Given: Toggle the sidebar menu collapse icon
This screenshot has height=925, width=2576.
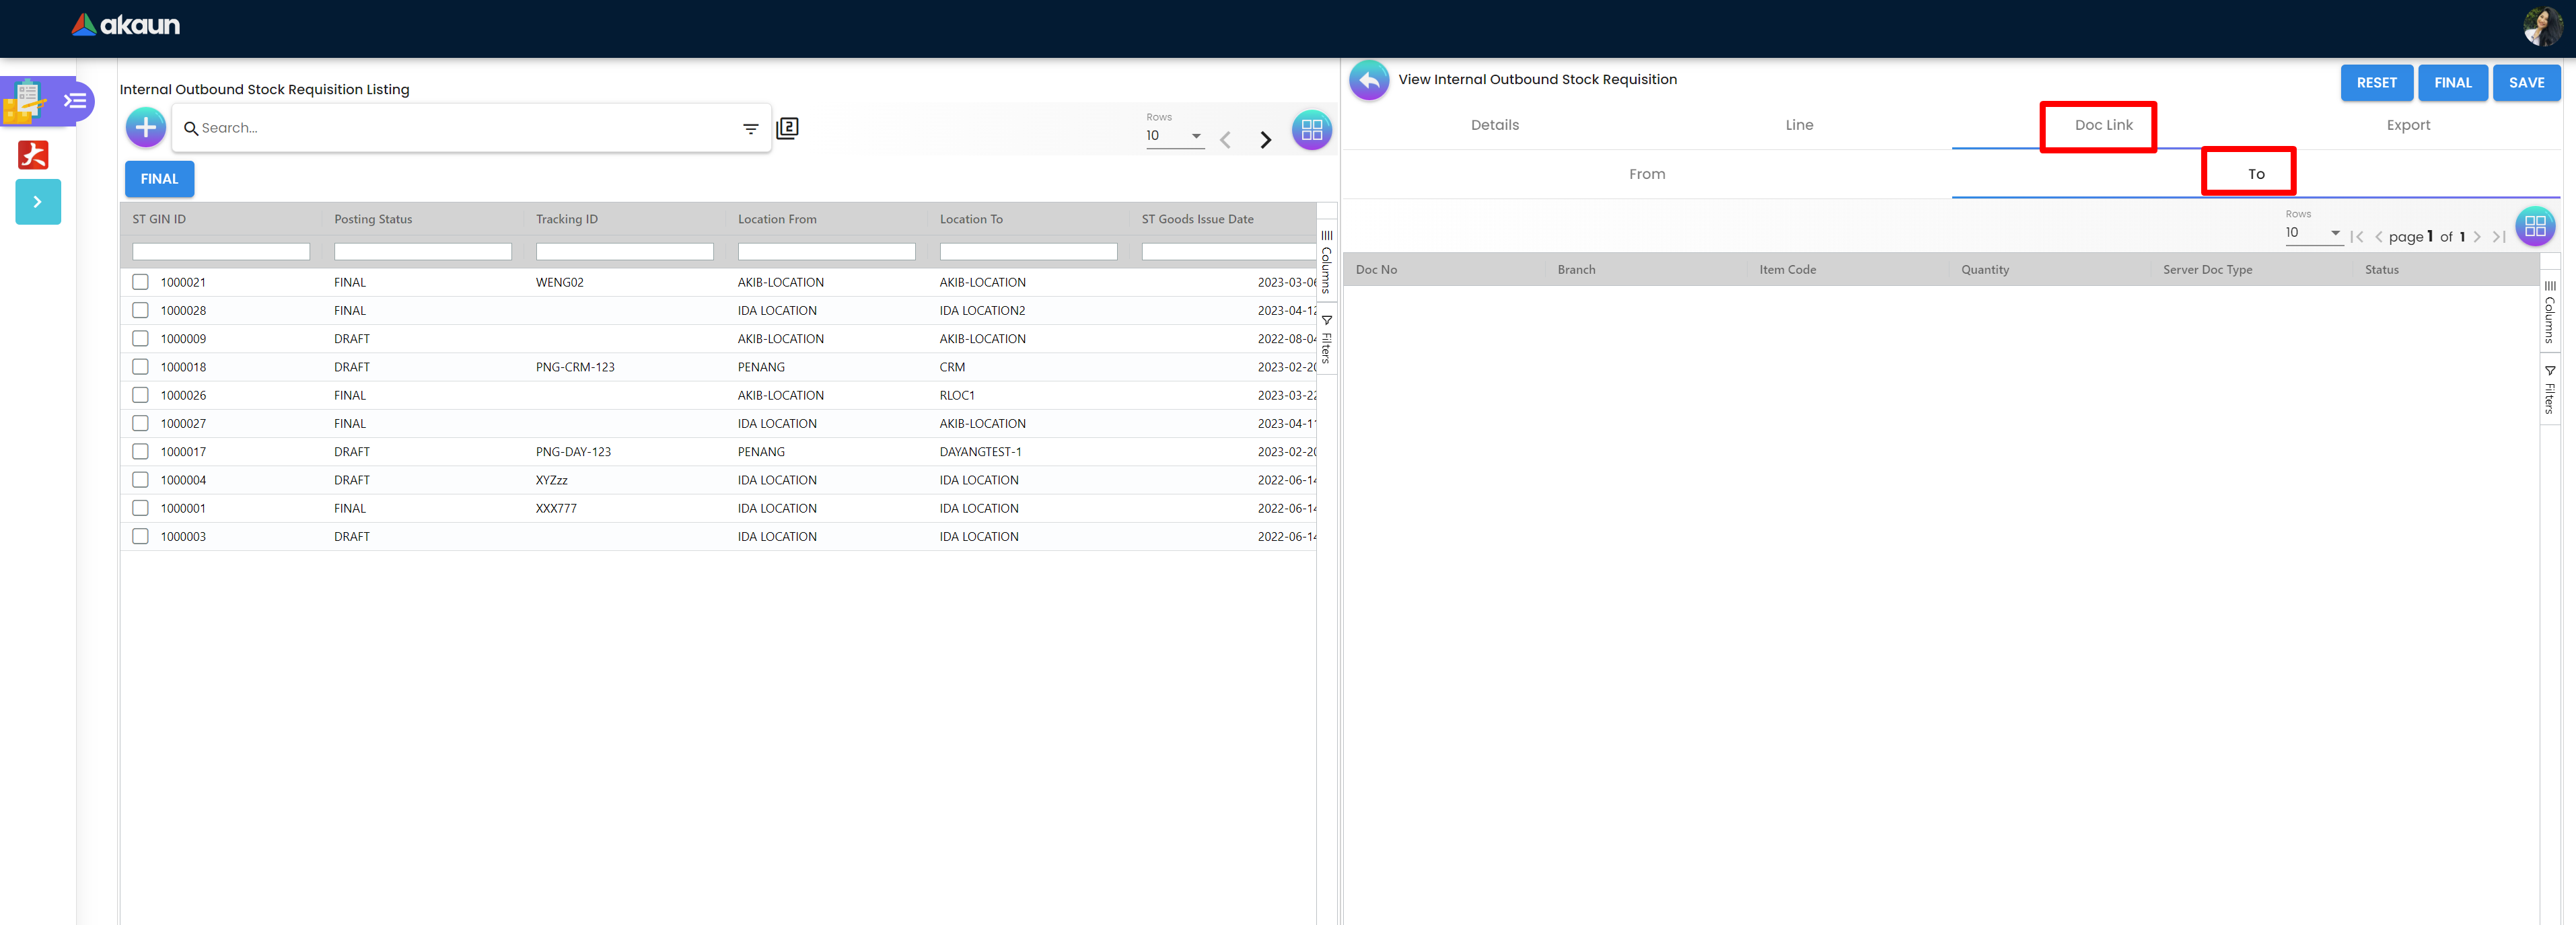Looking at the screenshot, I should 75,101.
